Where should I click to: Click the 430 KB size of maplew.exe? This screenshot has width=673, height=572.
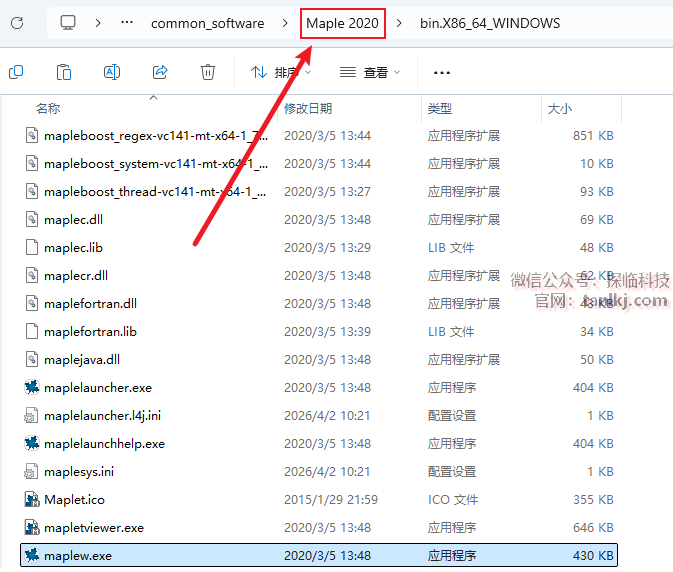(593, 556)
